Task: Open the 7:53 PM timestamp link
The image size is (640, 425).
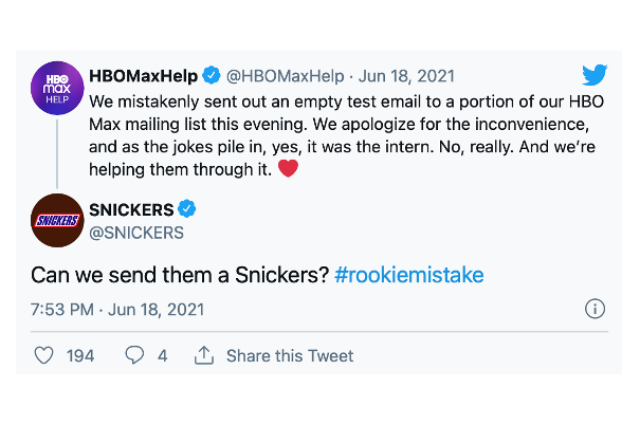Action: tap(62, 309)
